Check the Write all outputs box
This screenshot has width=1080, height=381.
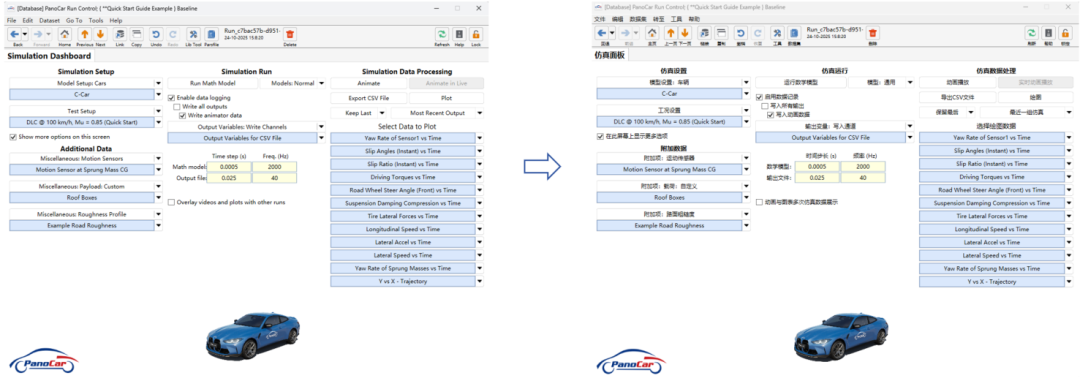[177, 107]
